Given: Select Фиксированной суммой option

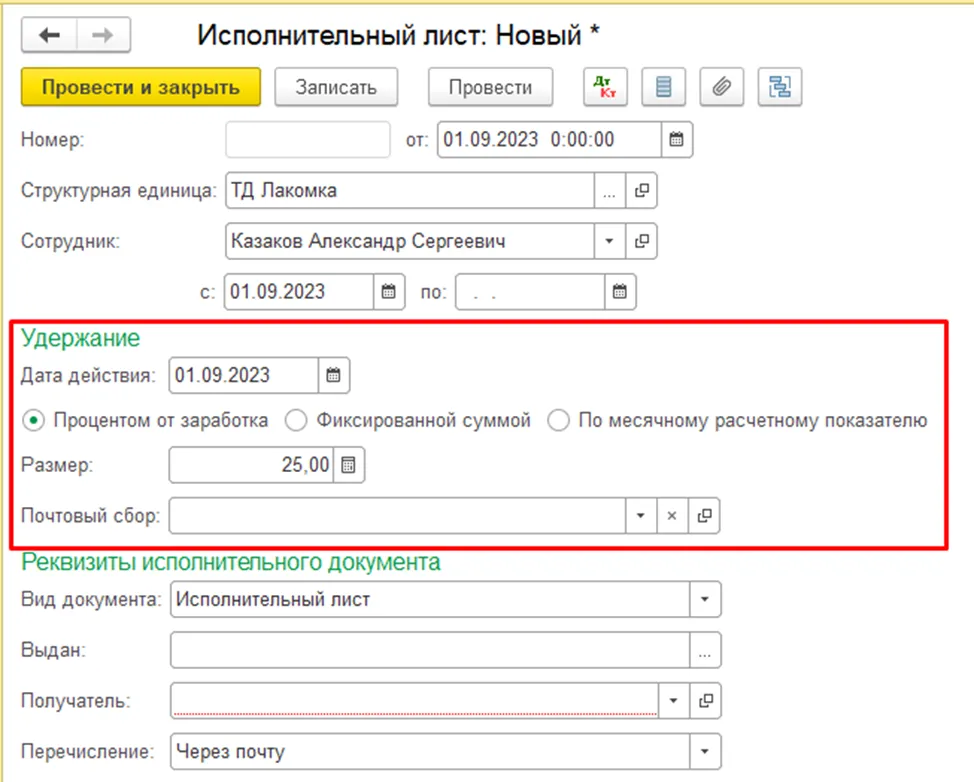Looking at the screenshot, I should (408, 421).
